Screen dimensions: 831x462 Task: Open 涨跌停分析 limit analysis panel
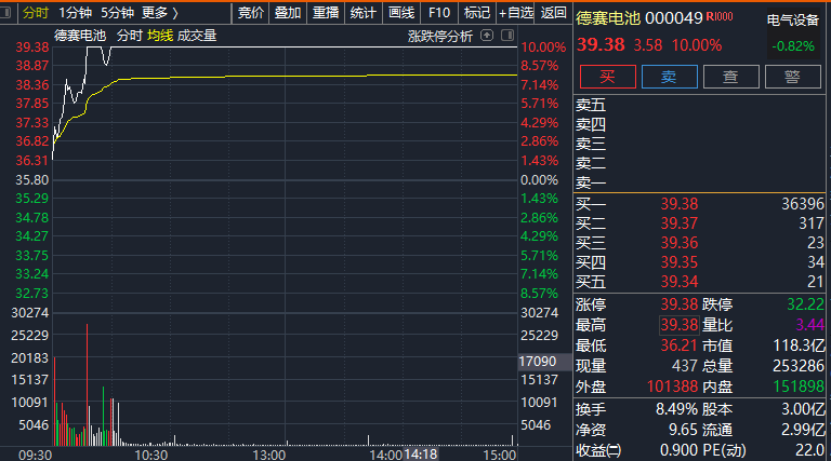tap(440, 36)
